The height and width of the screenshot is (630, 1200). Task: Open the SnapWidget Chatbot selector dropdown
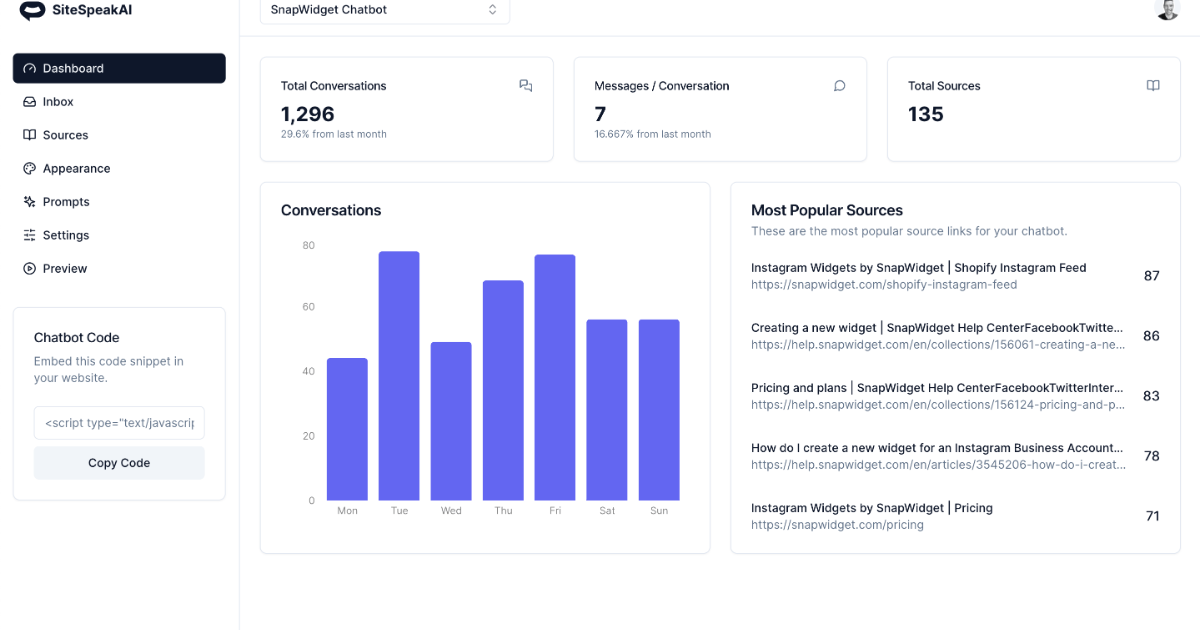tap(384, 10)
